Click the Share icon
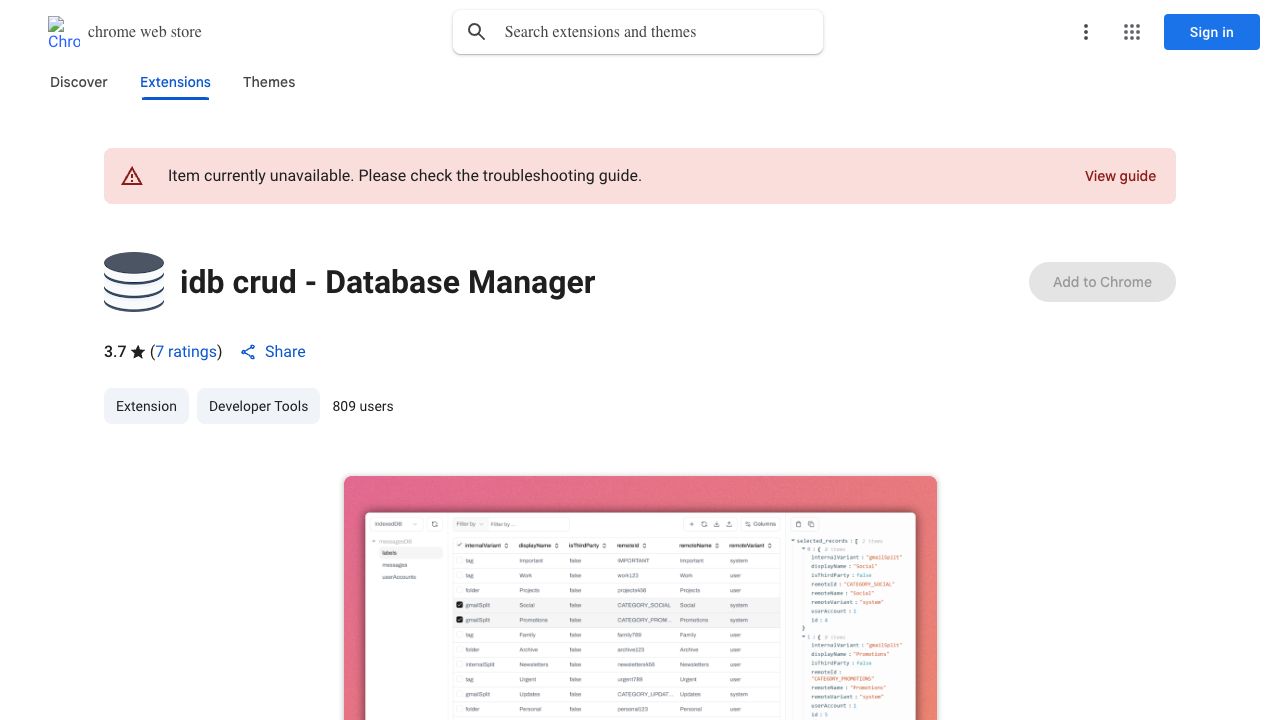The image size is (1280, 720). (x=249, y=352)
